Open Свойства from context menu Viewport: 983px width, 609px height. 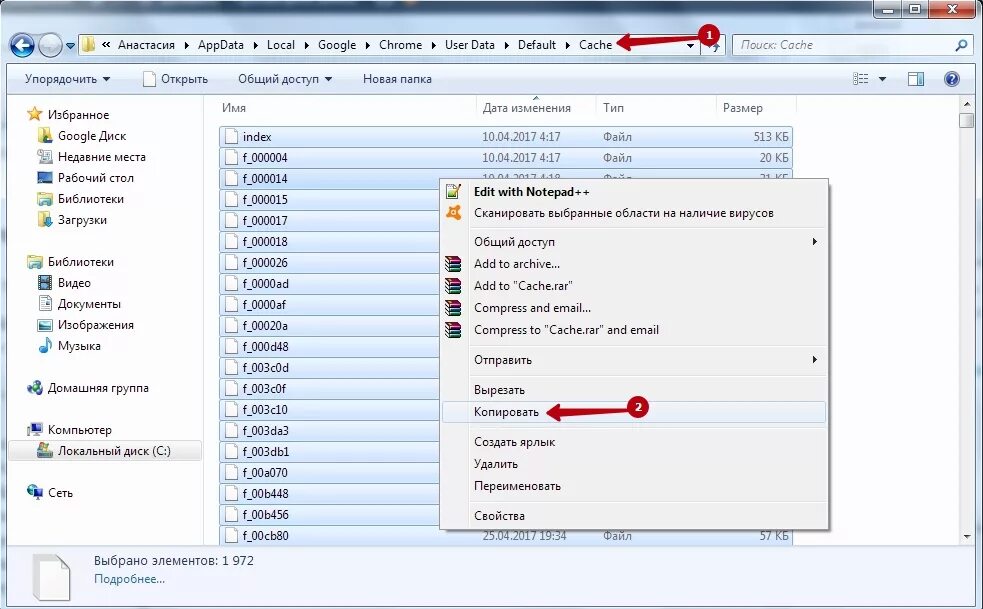pyautogui.click(x=634, y=516)
